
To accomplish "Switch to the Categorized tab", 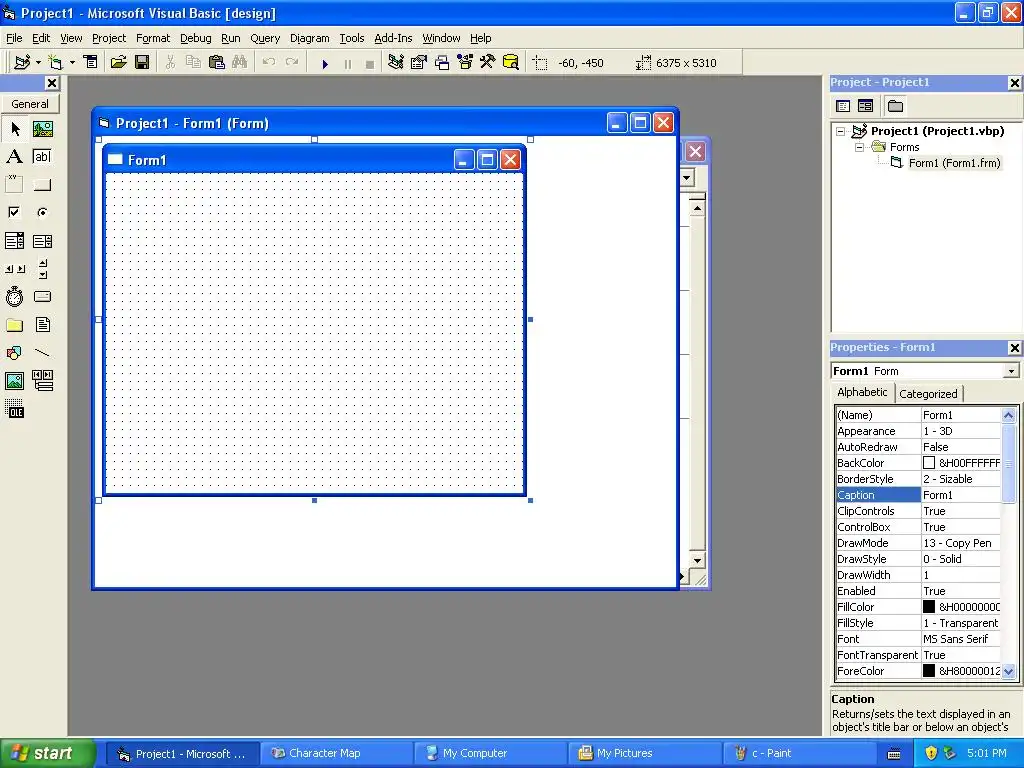I will (928, 394).
